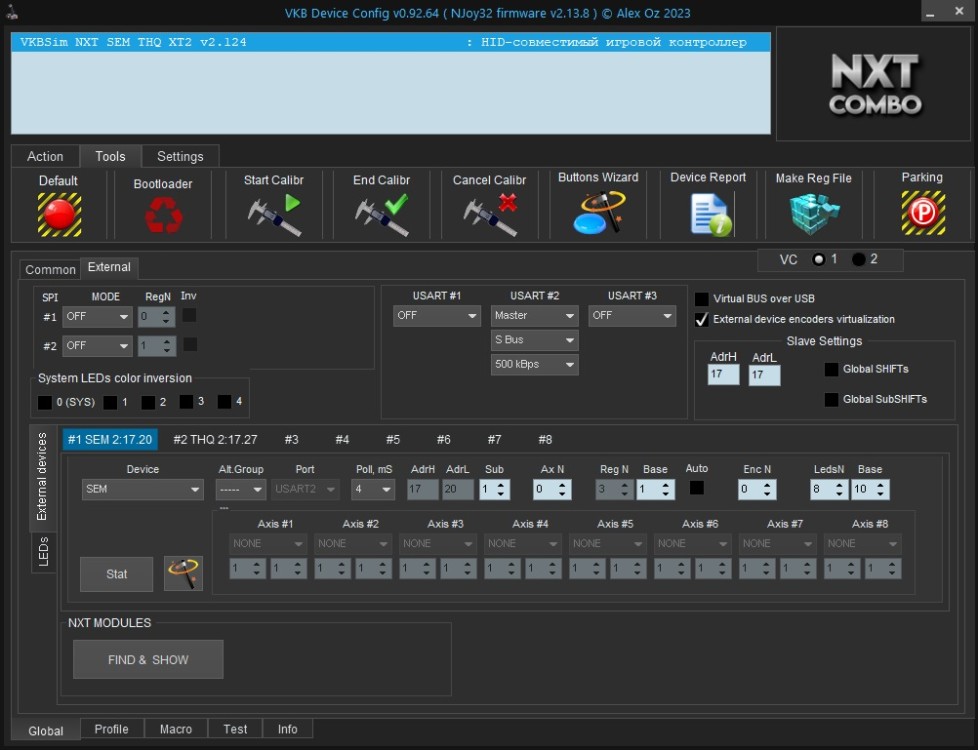Click the red Default button icon
The image size is (978, 750).
pos(59,214)
